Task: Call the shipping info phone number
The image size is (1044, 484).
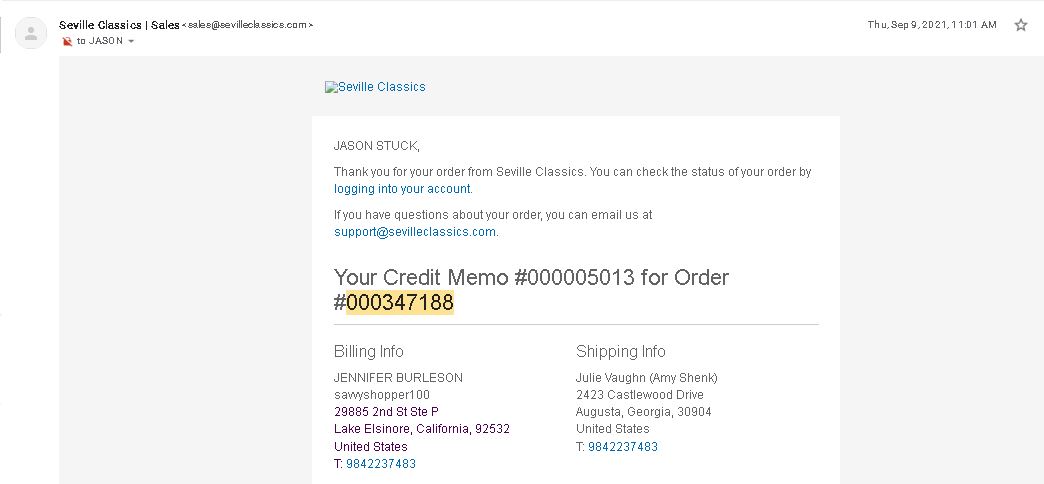Action: pos(623,447)
